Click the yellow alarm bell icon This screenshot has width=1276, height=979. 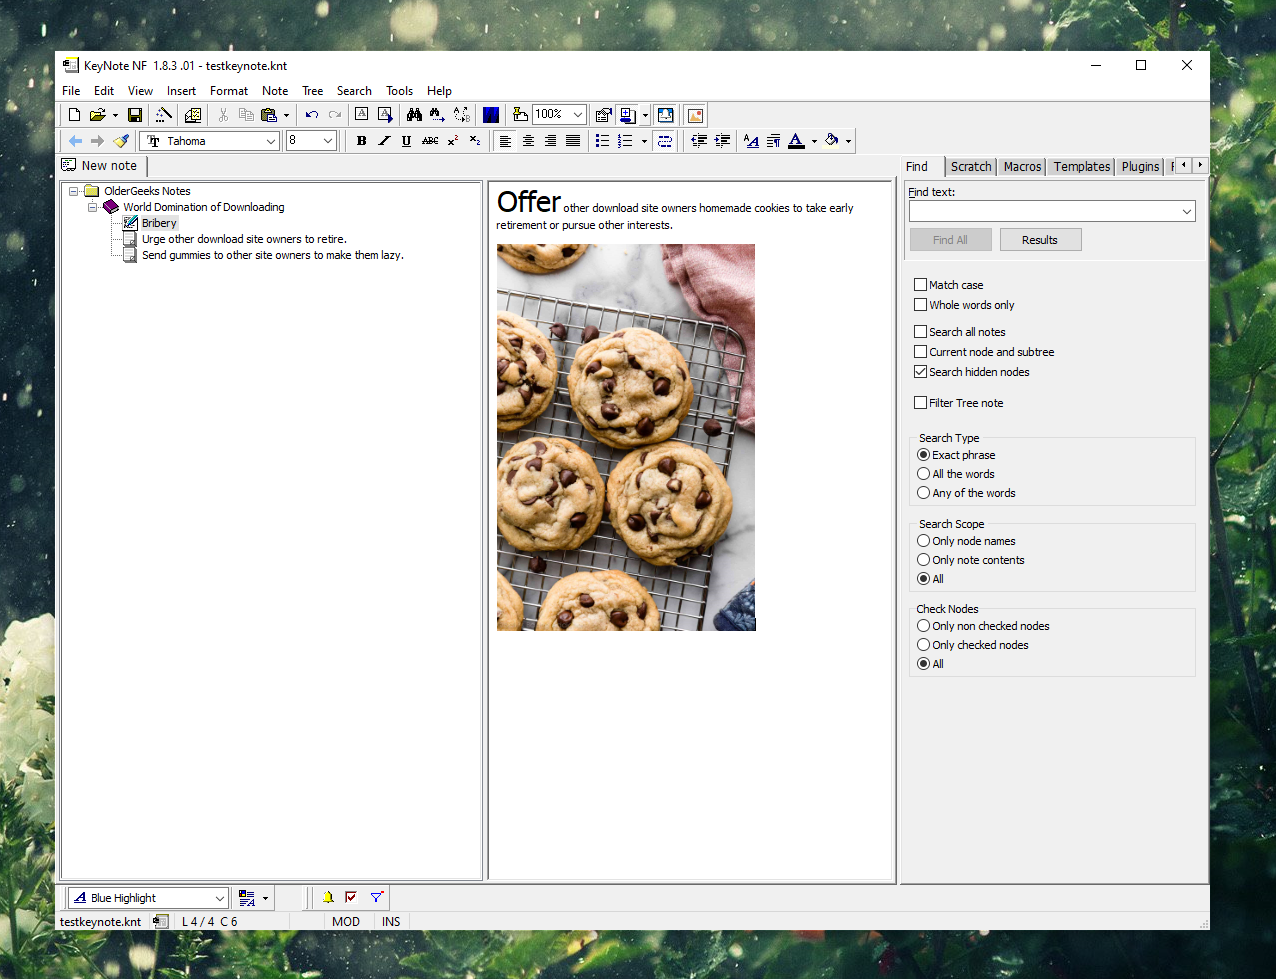coord(327,898)
